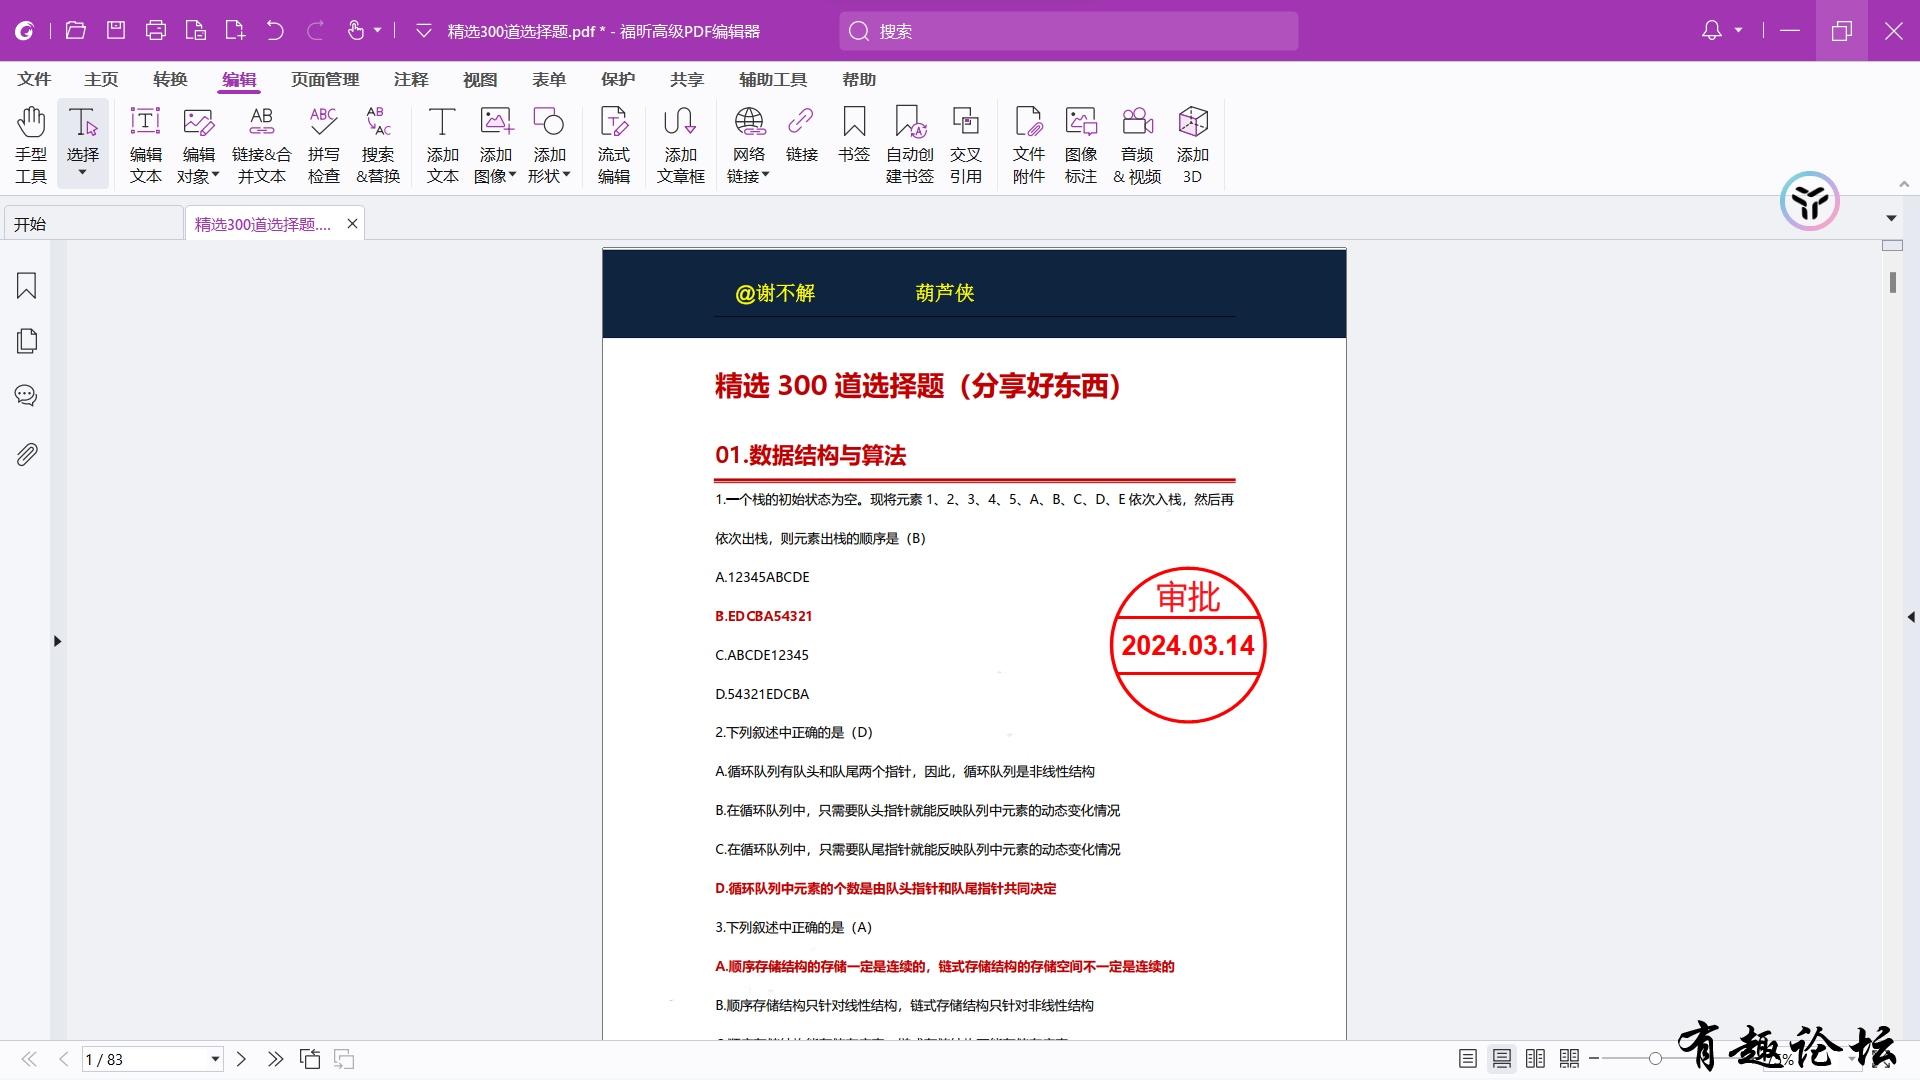
Task: Select the Hand tool (手型工具)
Action: [x=31, y=145]
